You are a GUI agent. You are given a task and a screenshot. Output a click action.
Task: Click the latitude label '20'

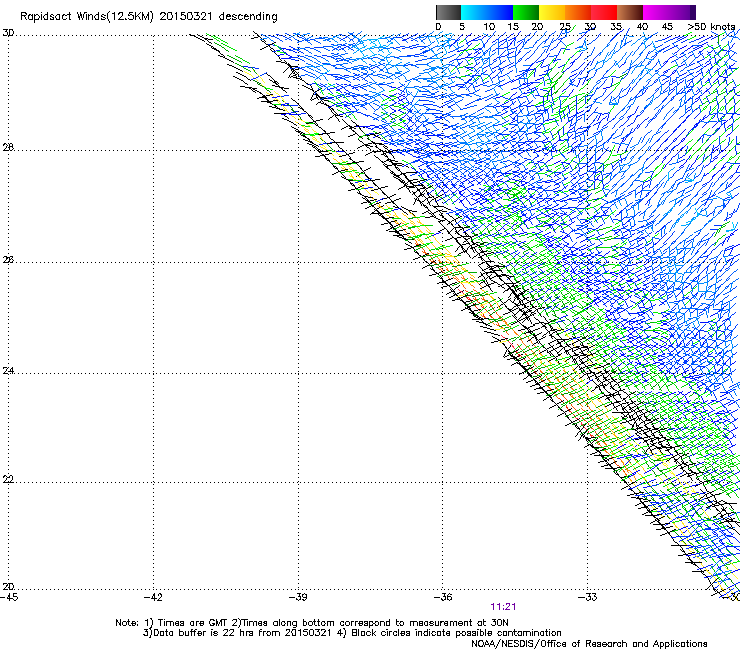[8, 587]
